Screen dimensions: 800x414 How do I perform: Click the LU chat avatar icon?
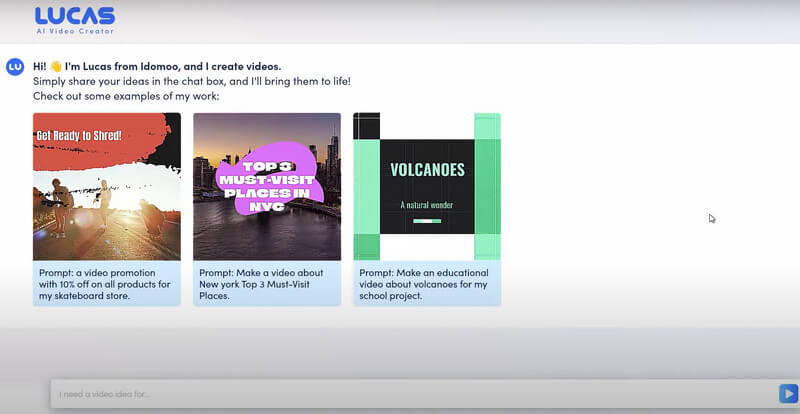click(15, 67)
